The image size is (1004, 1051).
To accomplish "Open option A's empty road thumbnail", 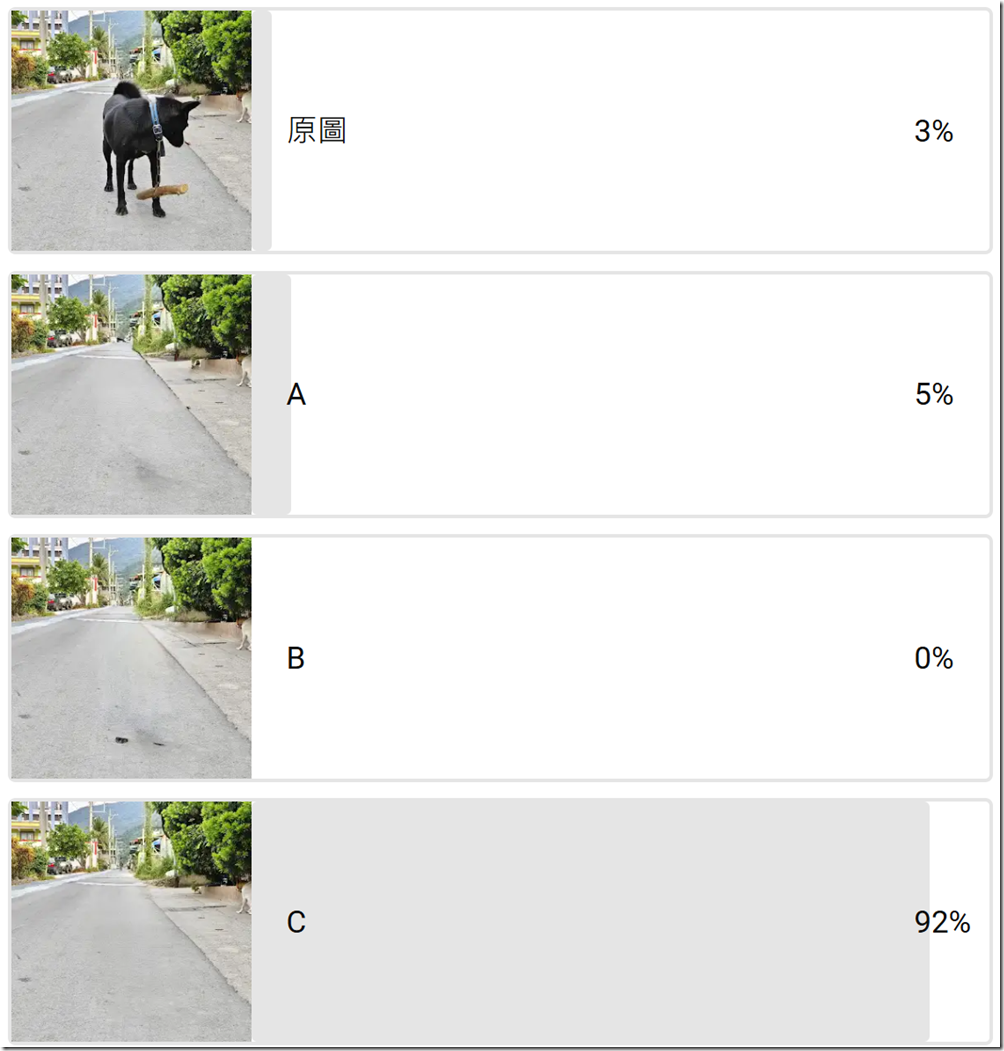I will (131, 394).
